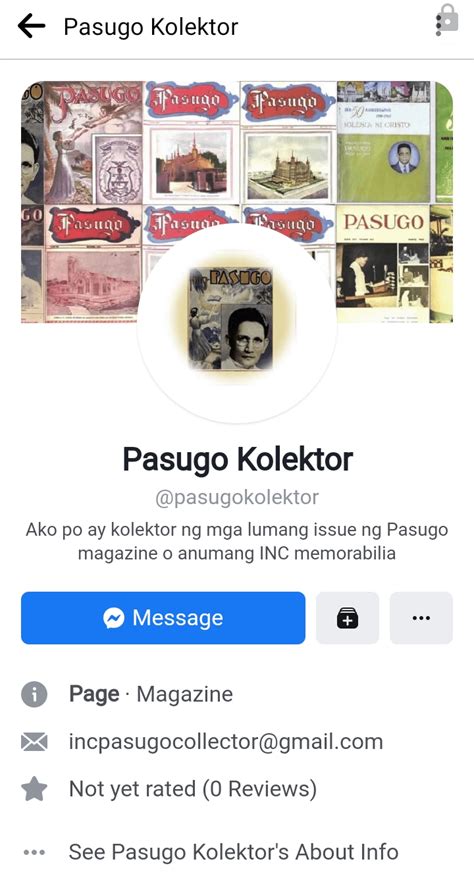View Not yet rated reviews
The height and width of the screenshot is (878, 474).
pos(193,789)
